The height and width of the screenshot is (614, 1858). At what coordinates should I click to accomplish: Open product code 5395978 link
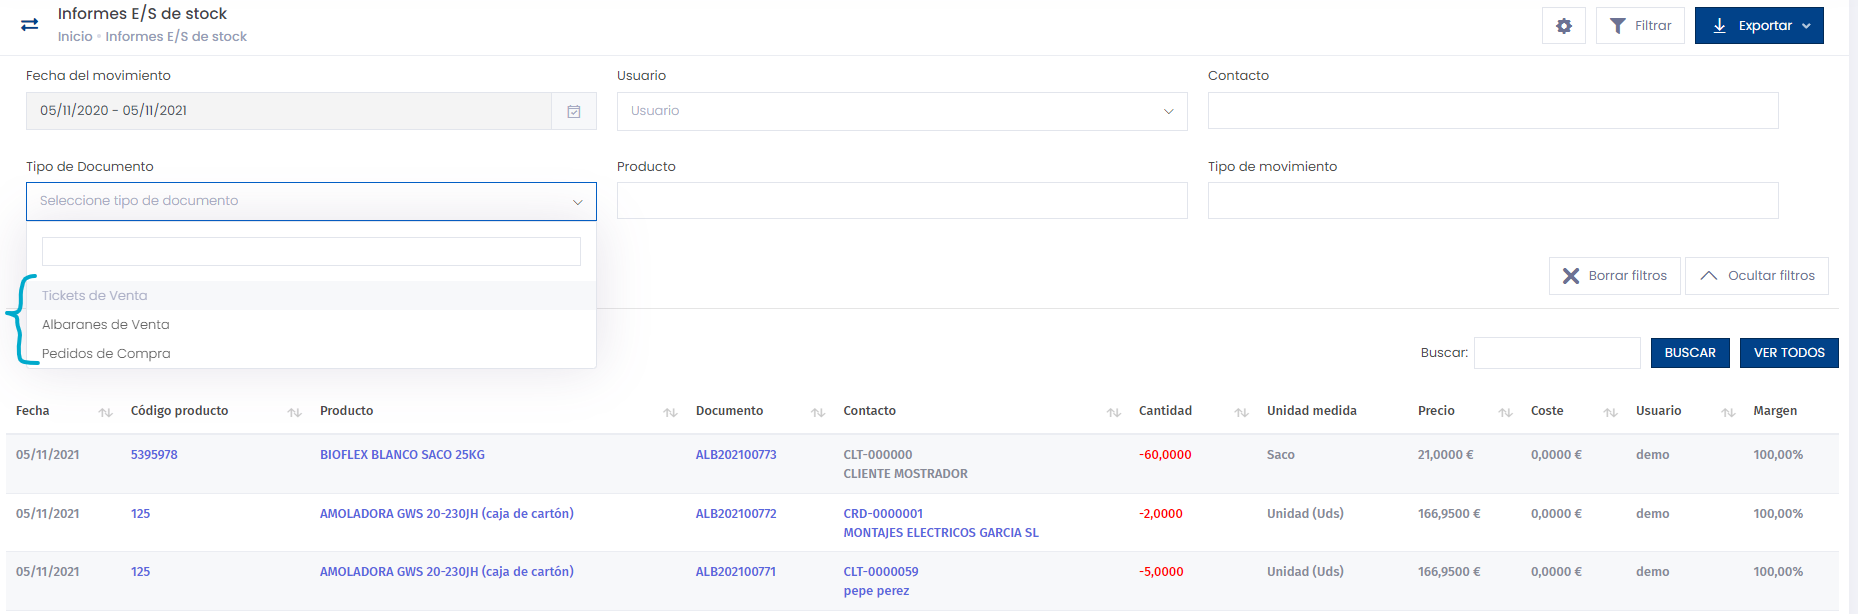click(x=154, y=455)
